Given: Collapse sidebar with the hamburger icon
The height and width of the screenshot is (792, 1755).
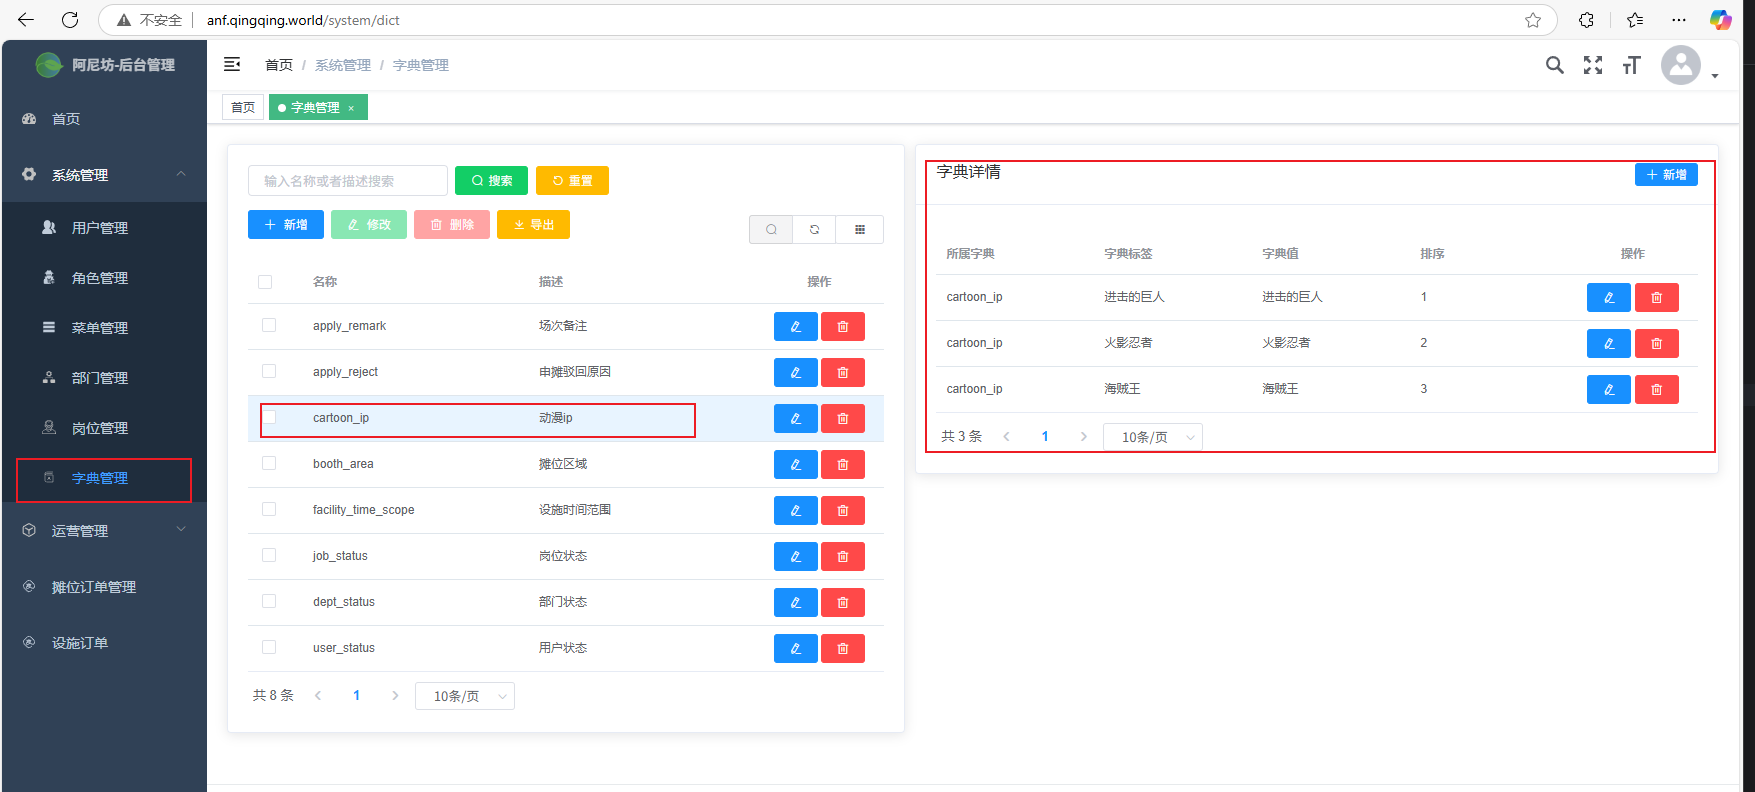Looking at the screenshot, I should (x=232, y=65).
